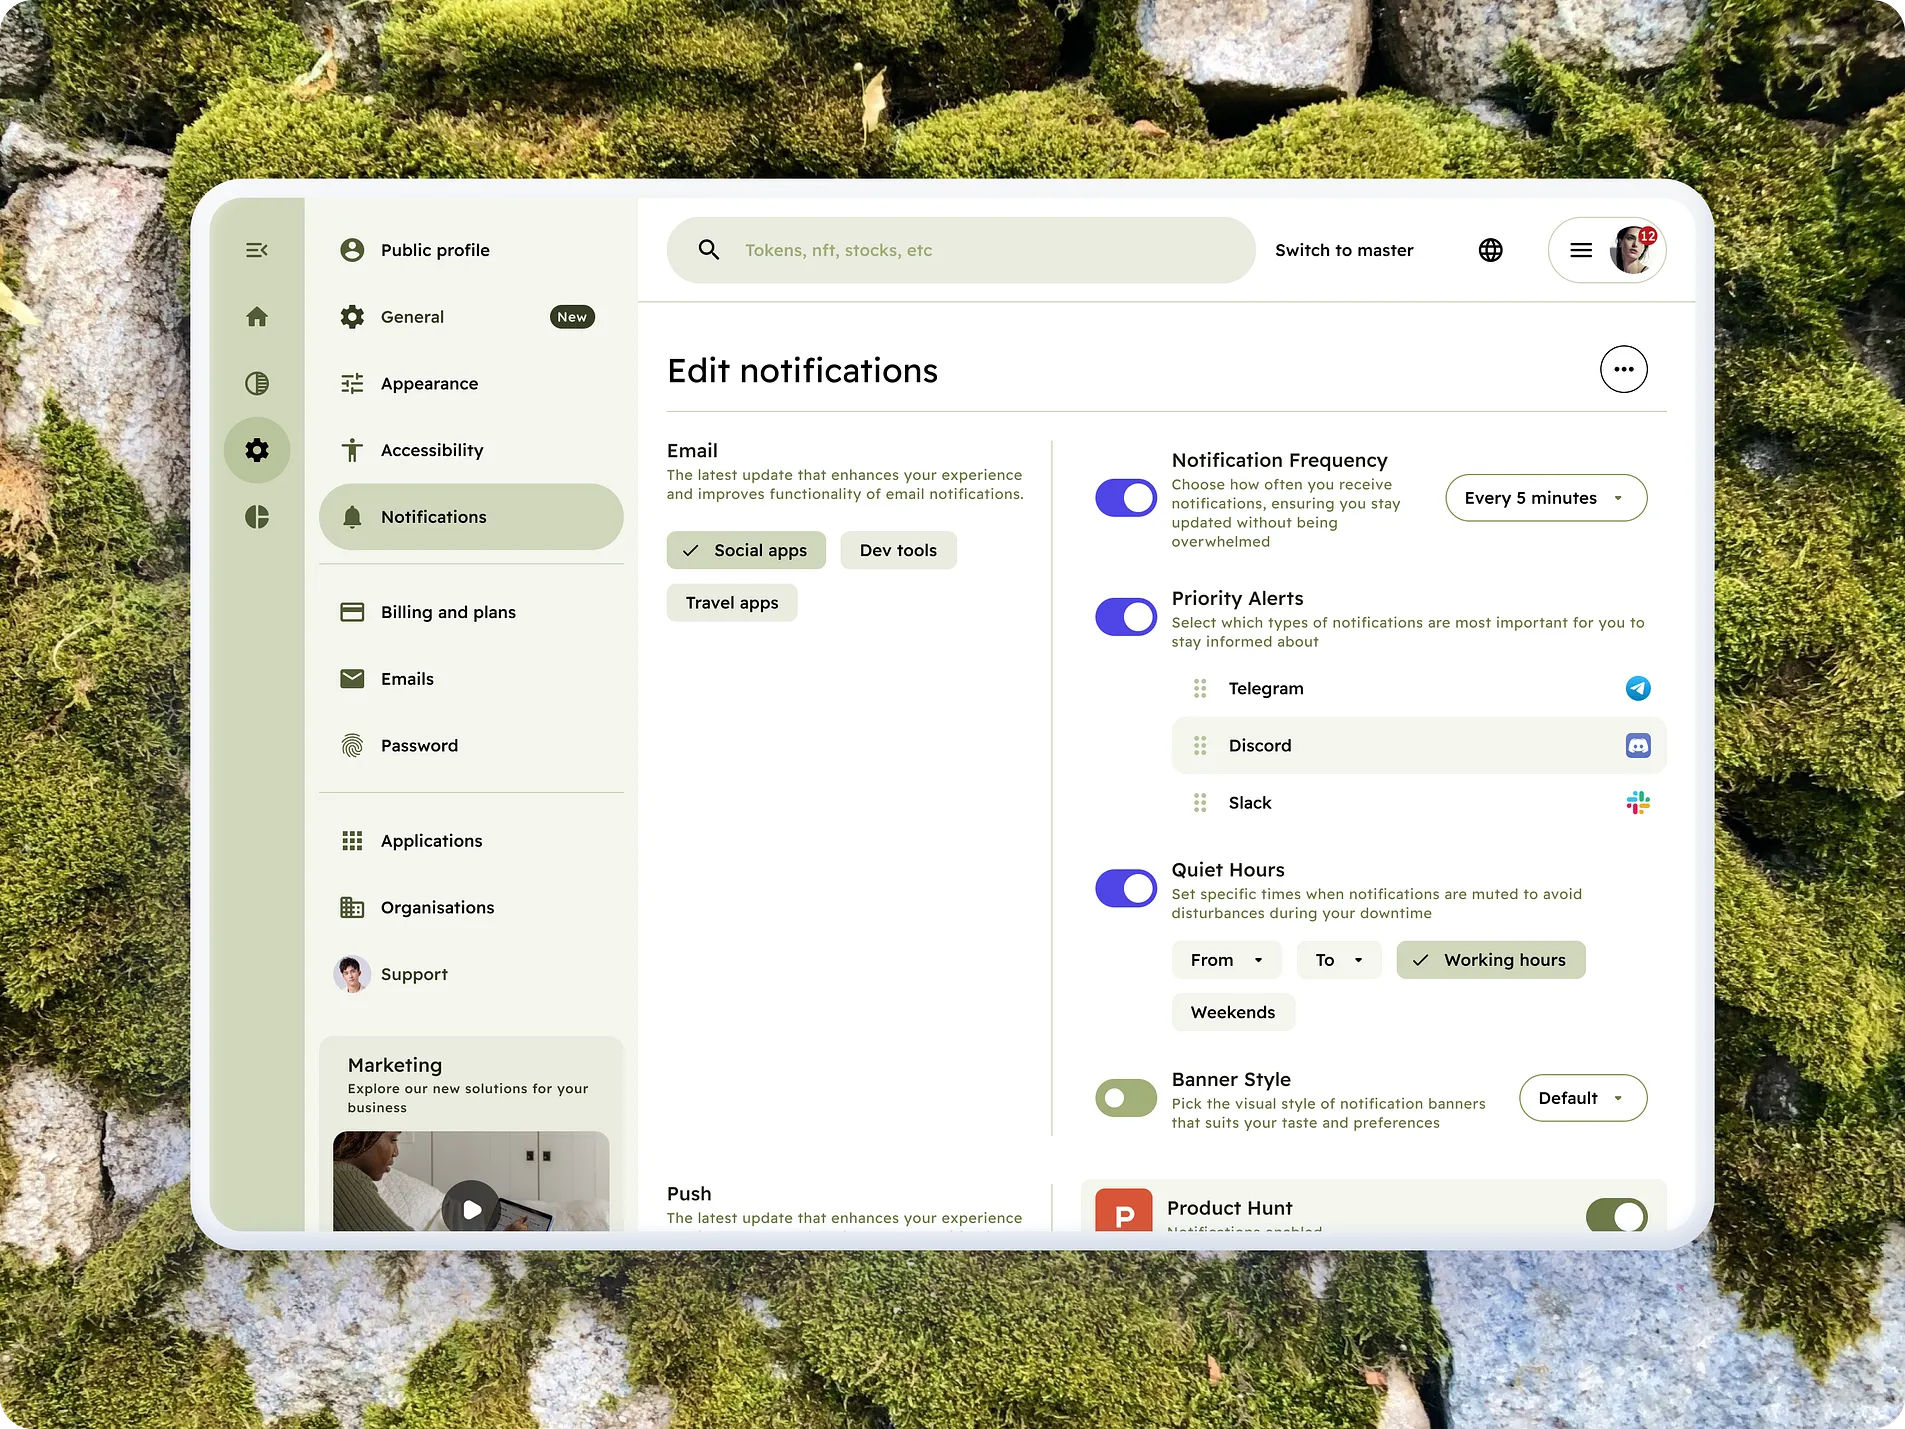Open the hamburger menu beside the avatar
This screenshot has width=1905, height=1429.
click(x=1581, y=250)
